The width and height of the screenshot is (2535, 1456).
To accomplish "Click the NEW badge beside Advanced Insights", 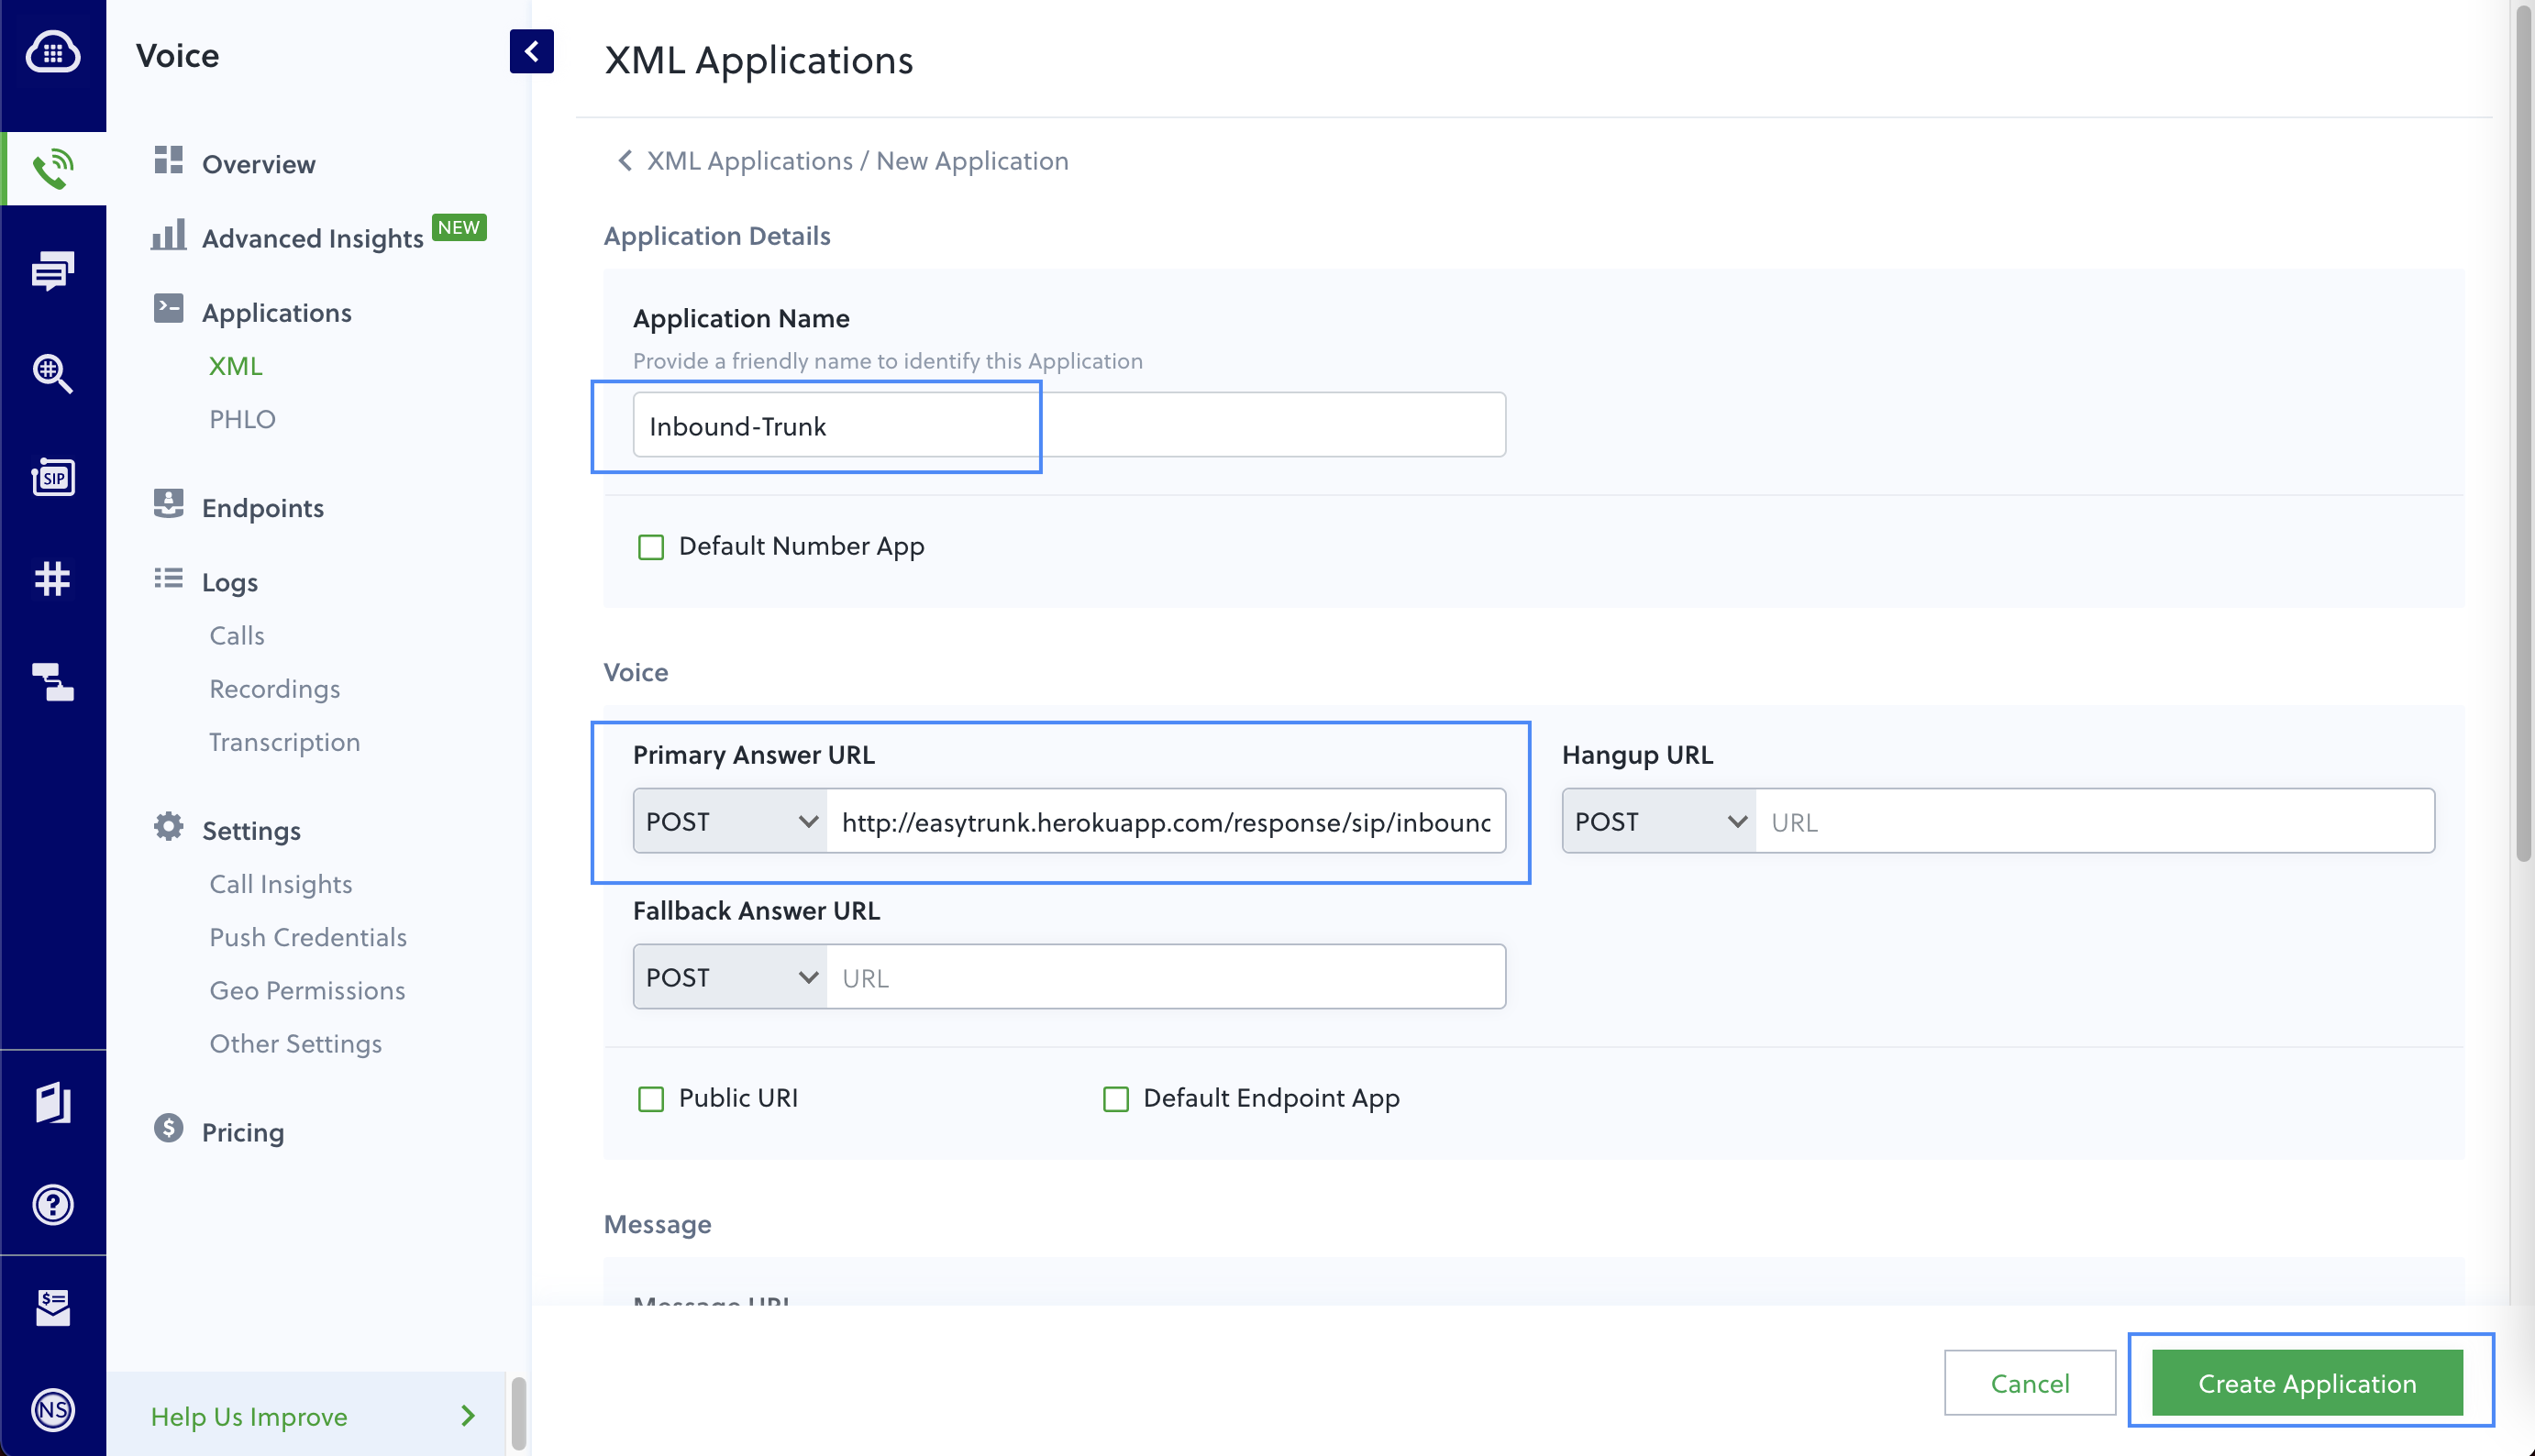I will coord(459,227).
